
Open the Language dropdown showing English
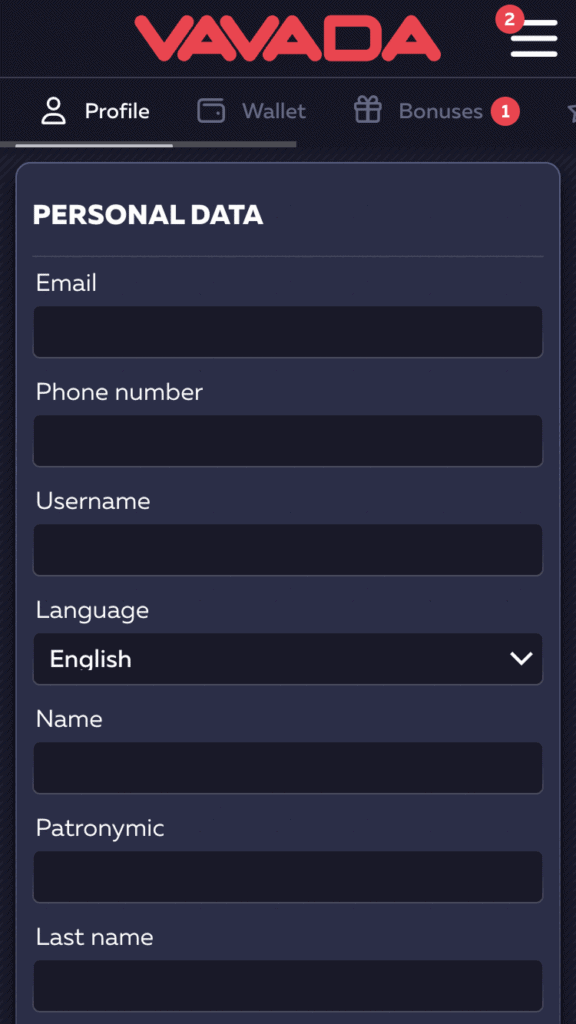(x=288, y=659)
